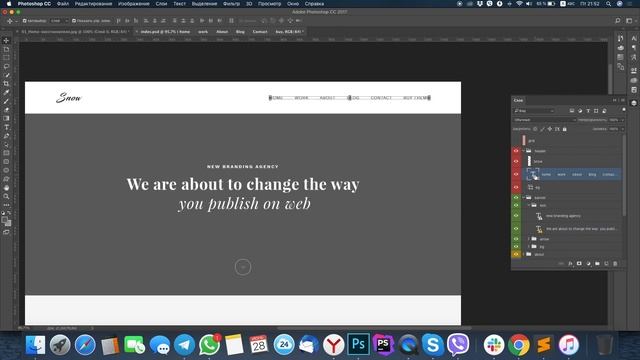
Task: Toggle Show Transform Controls checkbox
Action: (74, 20)
